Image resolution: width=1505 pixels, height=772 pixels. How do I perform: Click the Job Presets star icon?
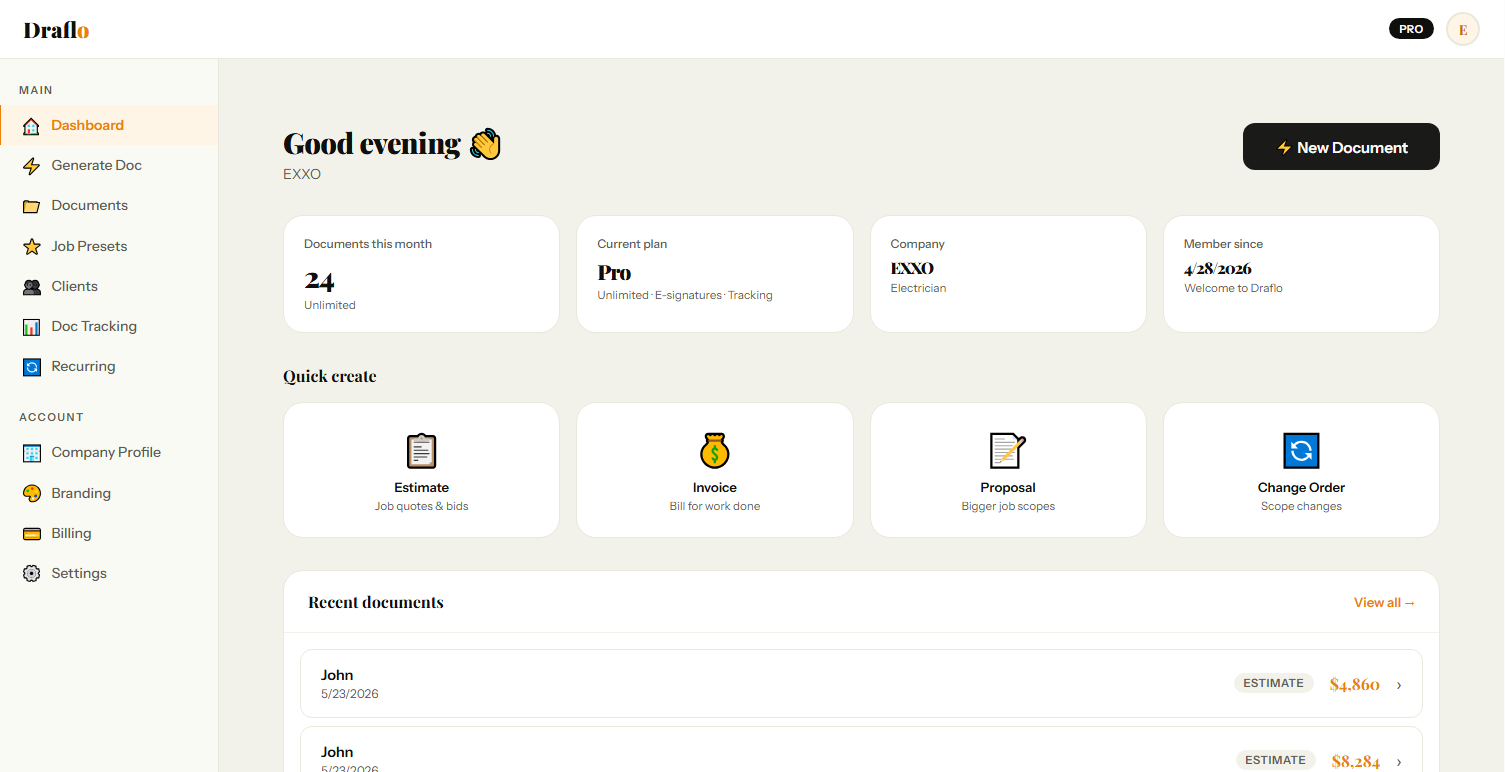31,246
